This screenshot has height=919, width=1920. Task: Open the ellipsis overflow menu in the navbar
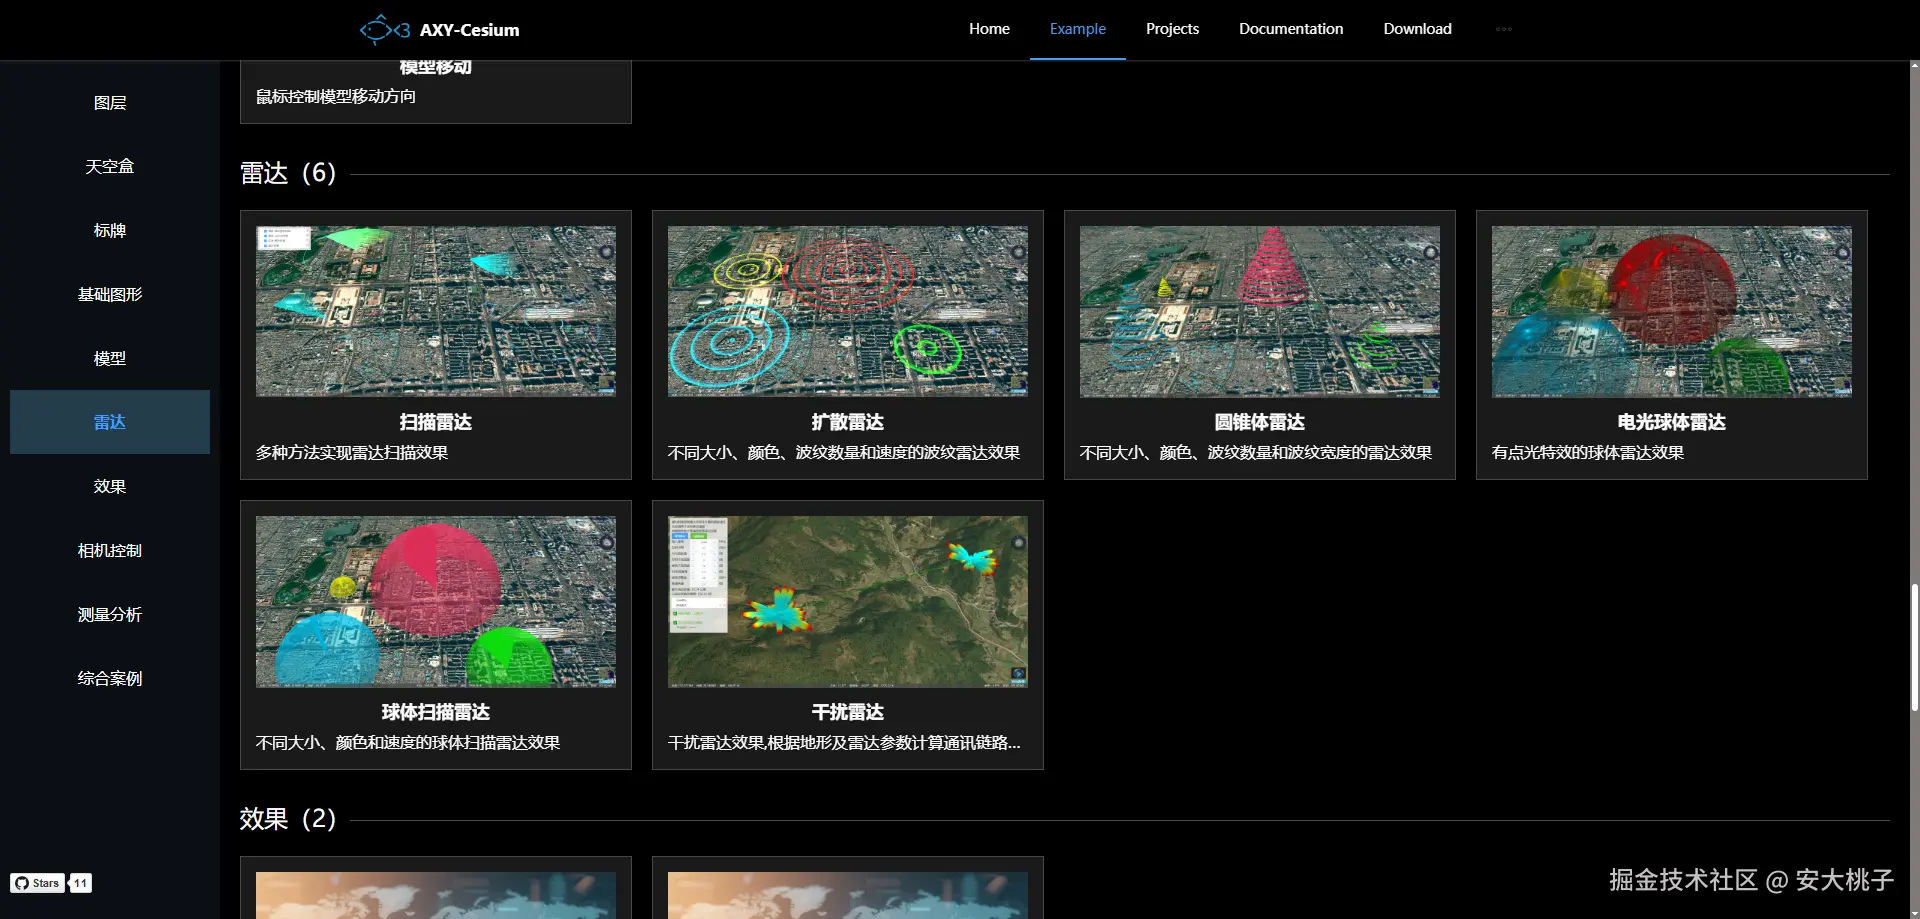(x=1503, y=29)
